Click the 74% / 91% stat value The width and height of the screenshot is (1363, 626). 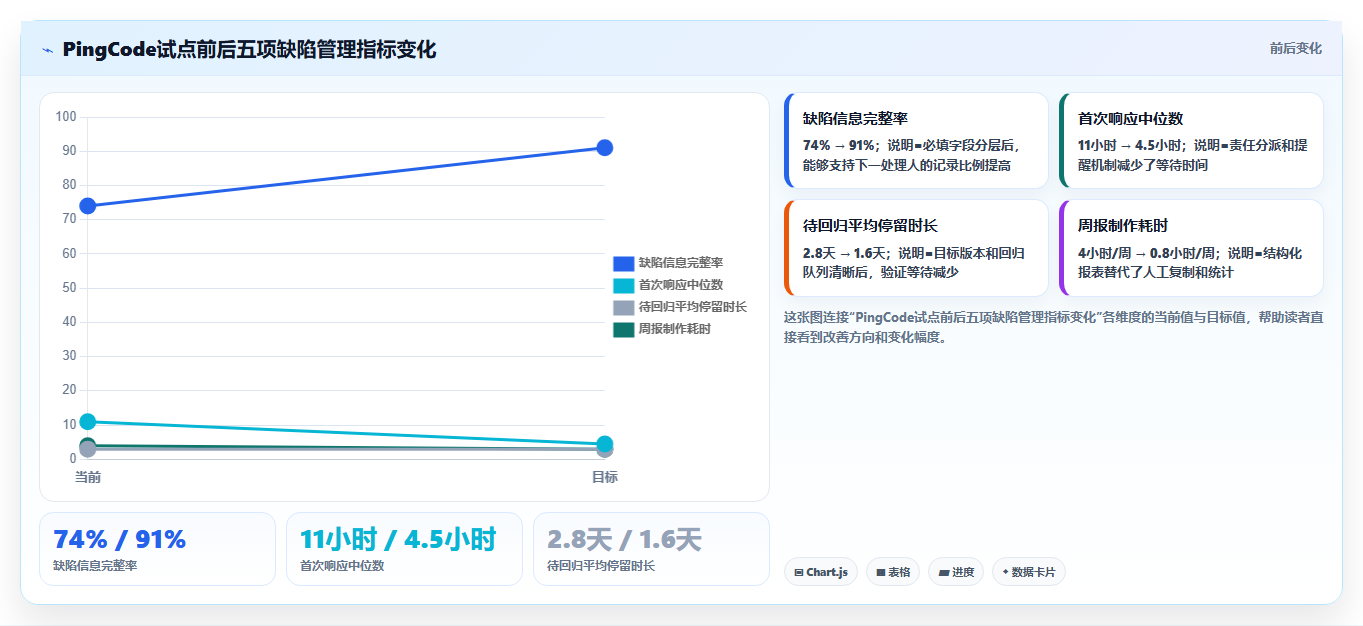coord(120,539)
